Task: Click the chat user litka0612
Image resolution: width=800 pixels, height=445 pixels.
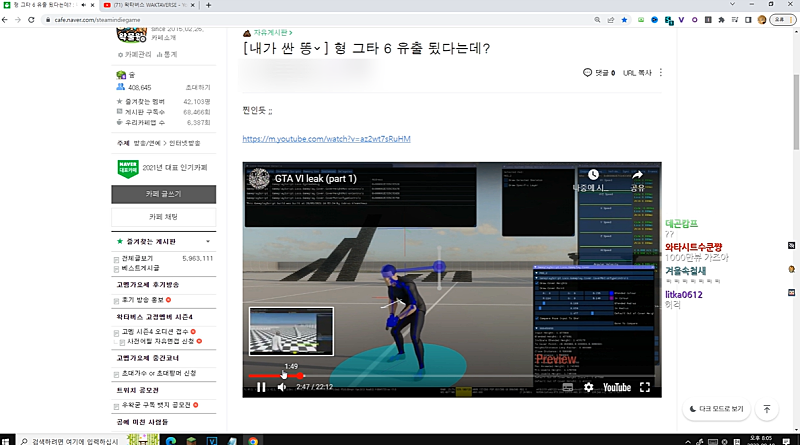Action: point(684,294)
